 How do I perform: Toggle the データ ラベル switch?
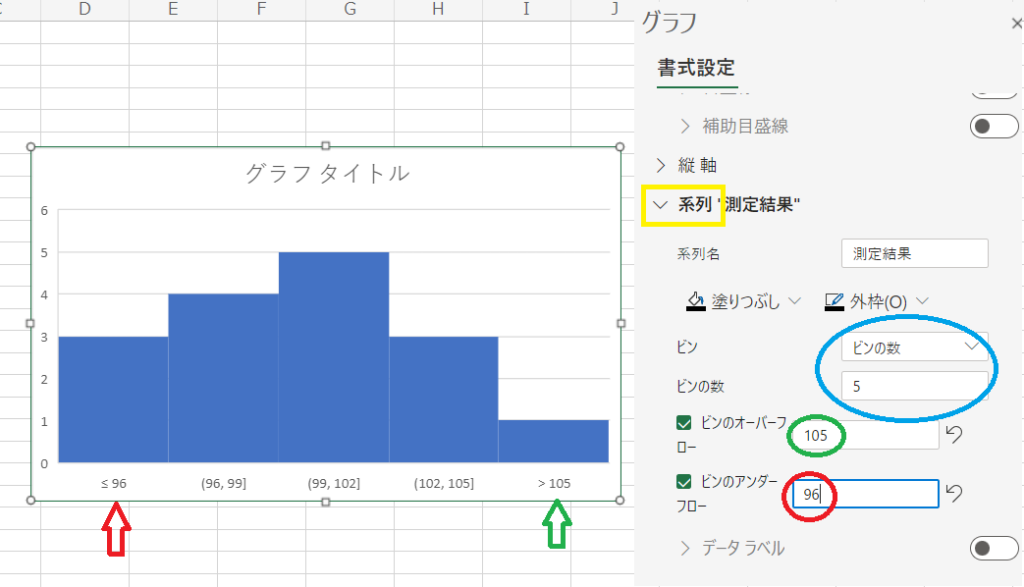(x=994, y=548)
